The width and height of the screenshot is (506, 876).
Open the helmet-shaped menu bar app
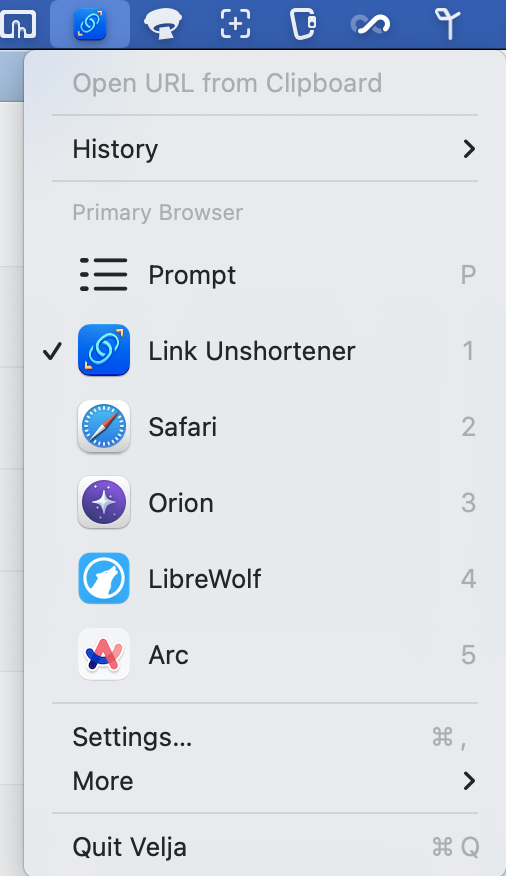pyautogui.click(x=163, y=25)
